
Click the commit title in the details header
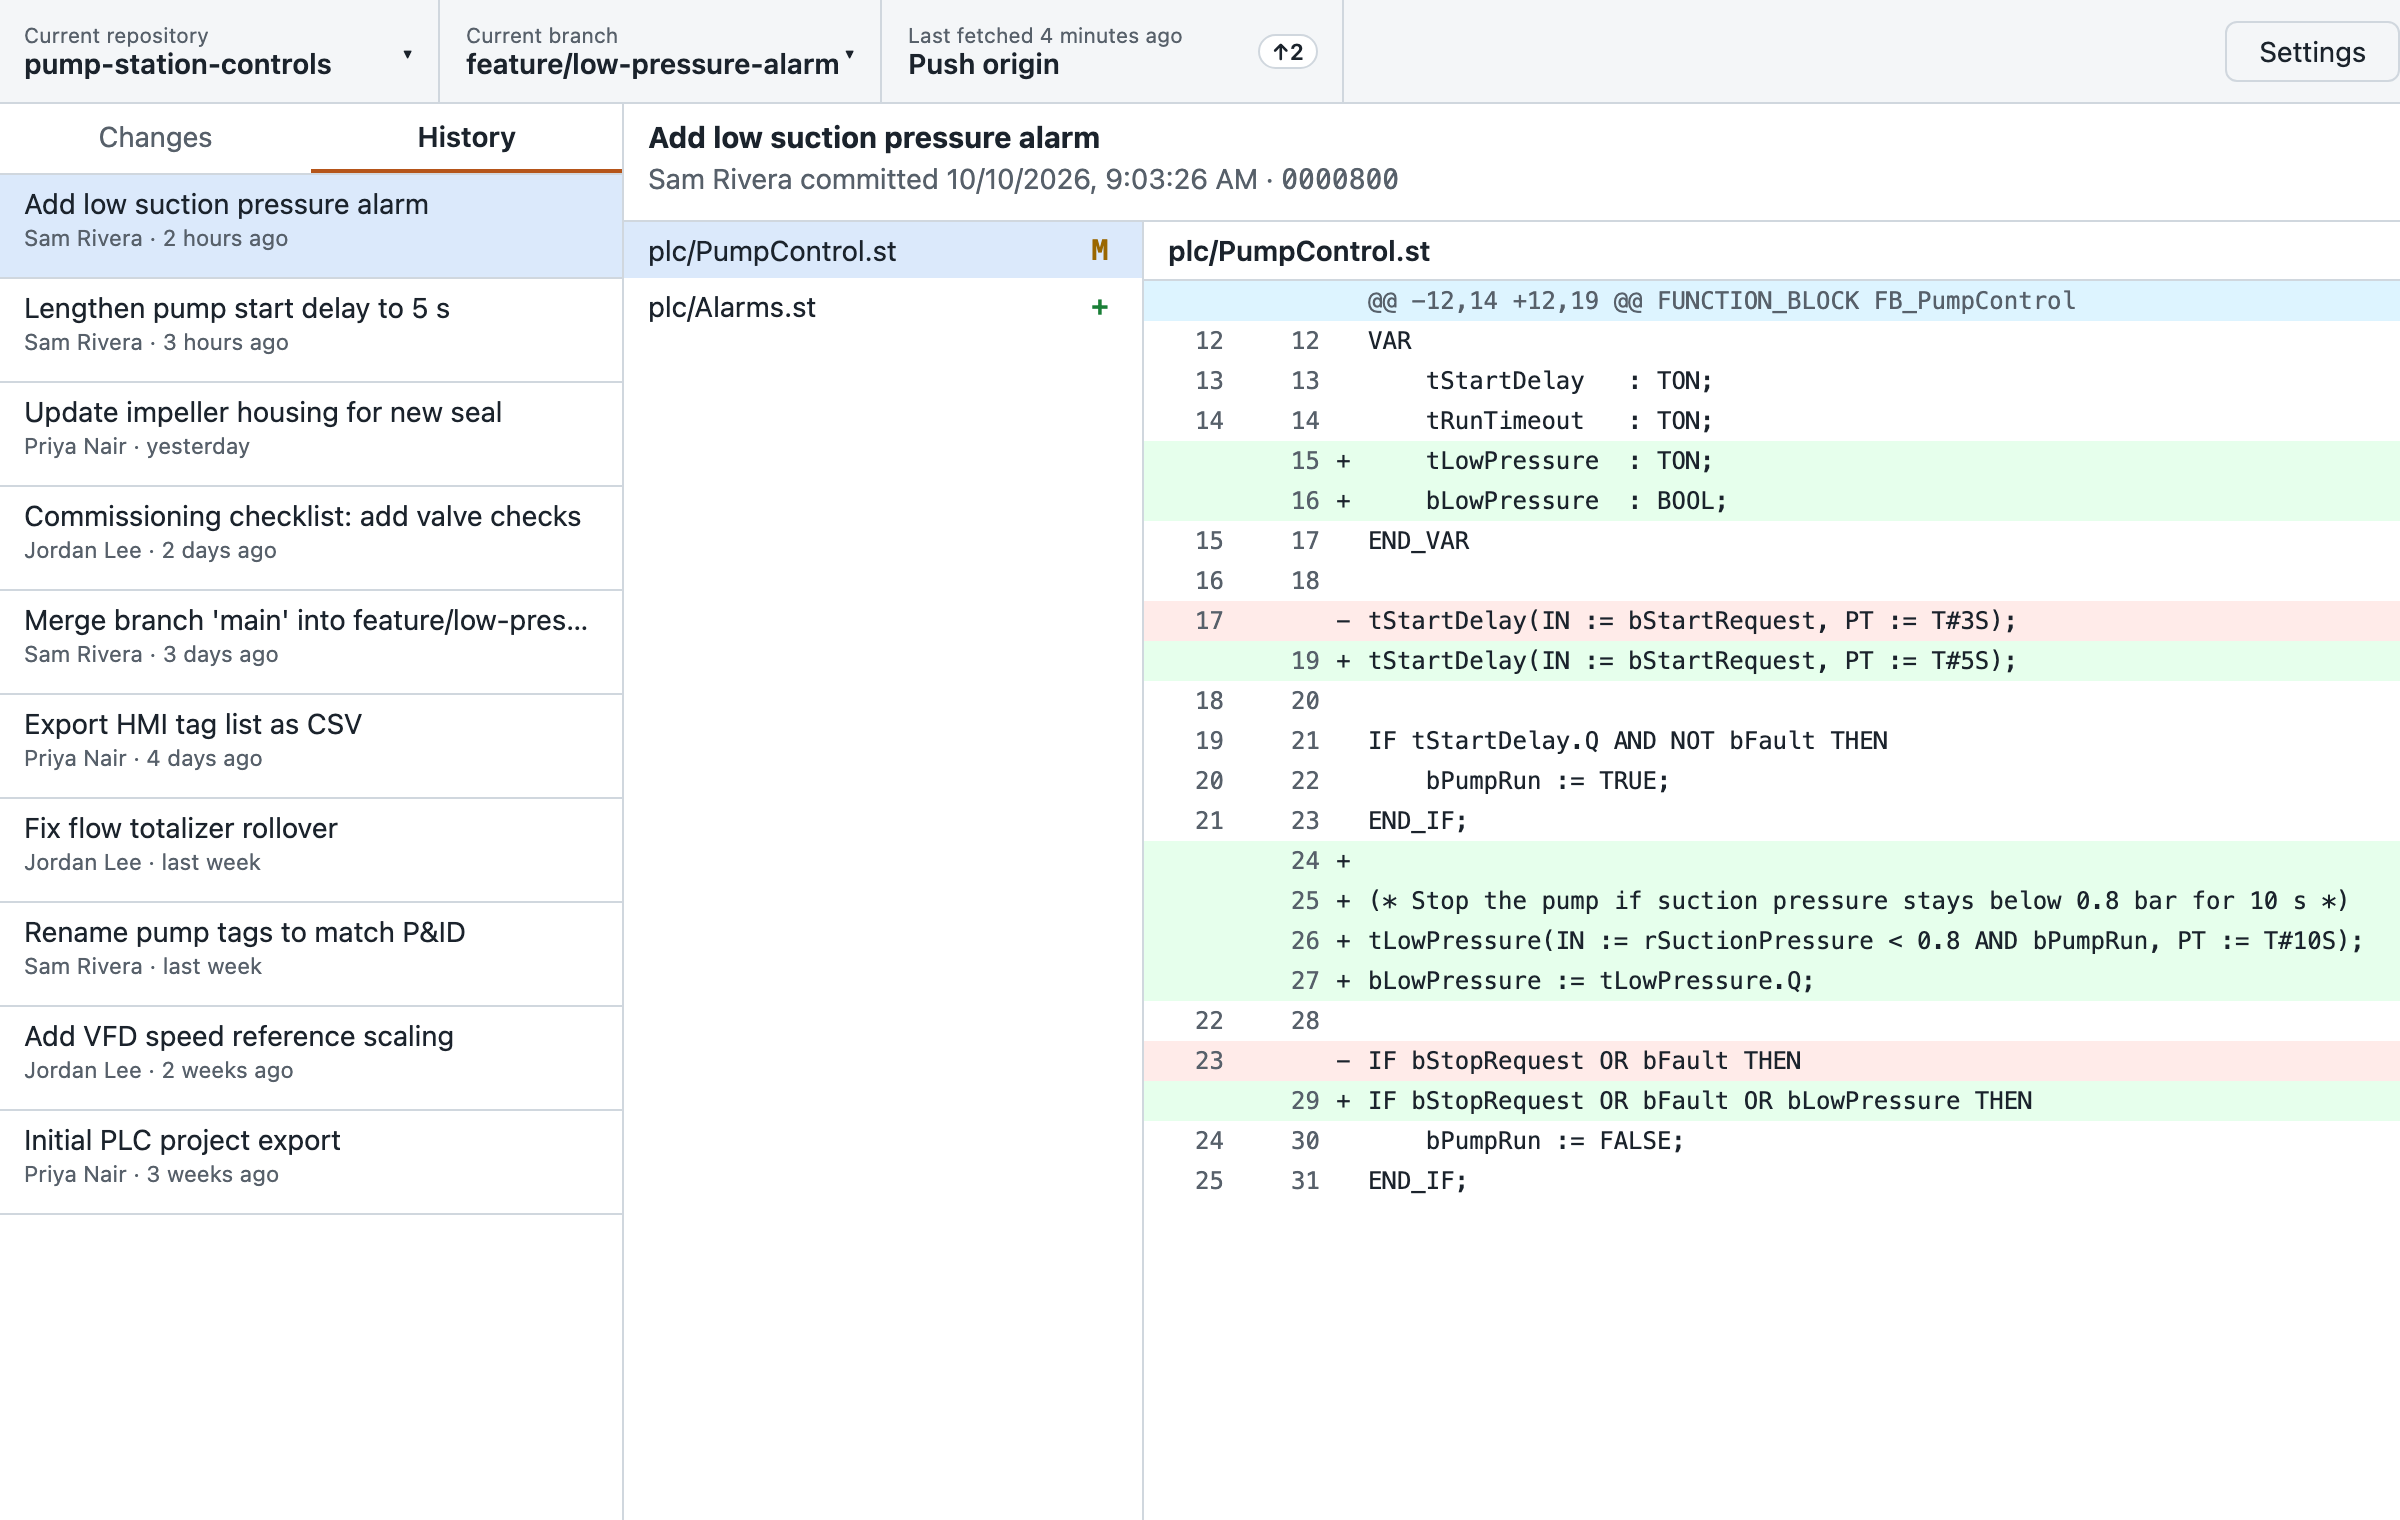click(874, 137)
